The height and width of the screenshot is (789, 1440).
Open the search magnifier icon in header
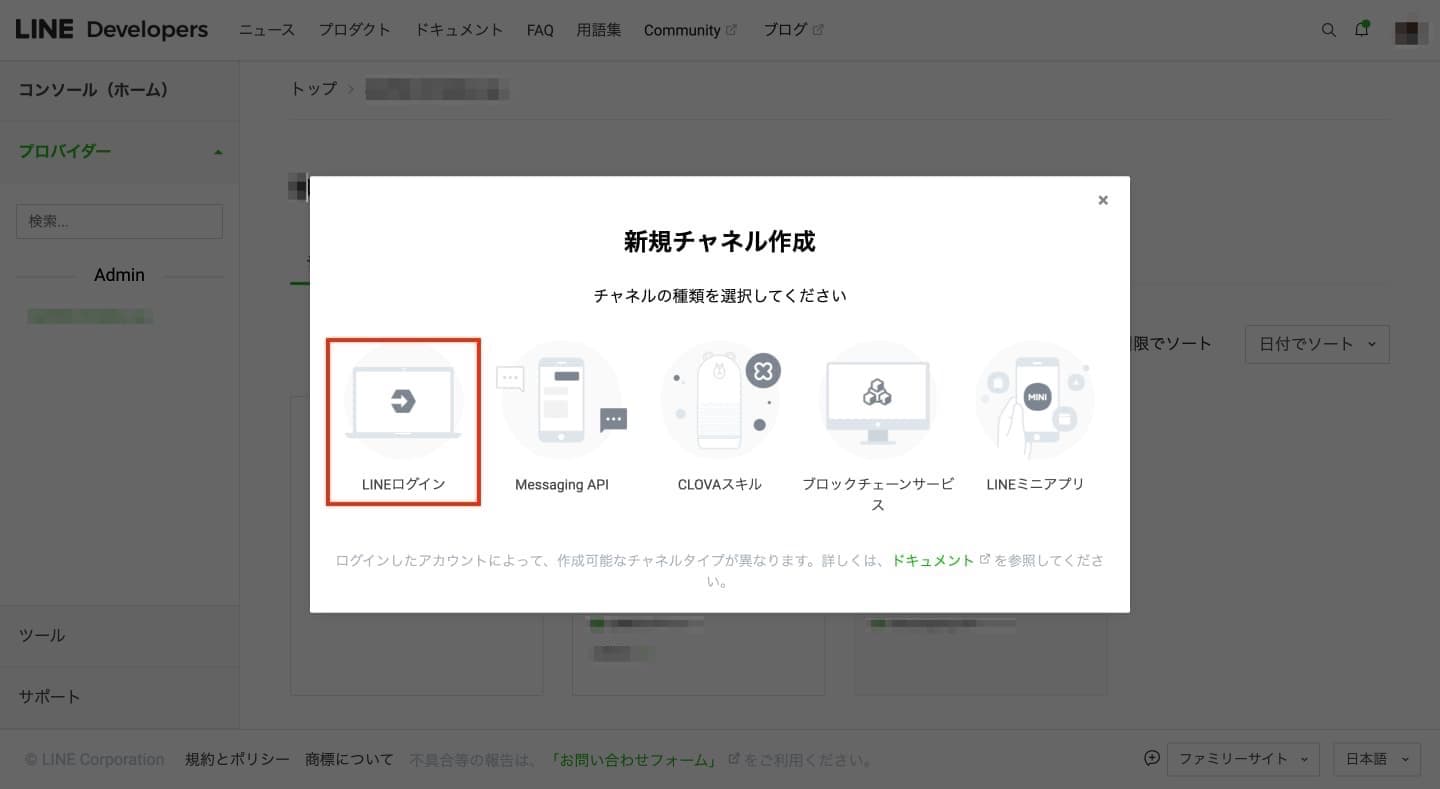(x=1328, y=30)
